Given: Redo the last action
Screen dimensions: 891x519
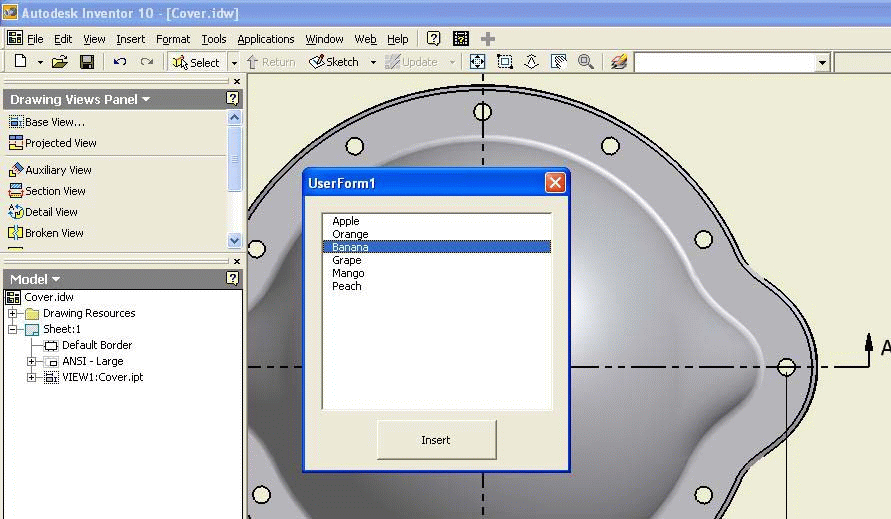Looking at the screenshot, I should pos(147,61).
